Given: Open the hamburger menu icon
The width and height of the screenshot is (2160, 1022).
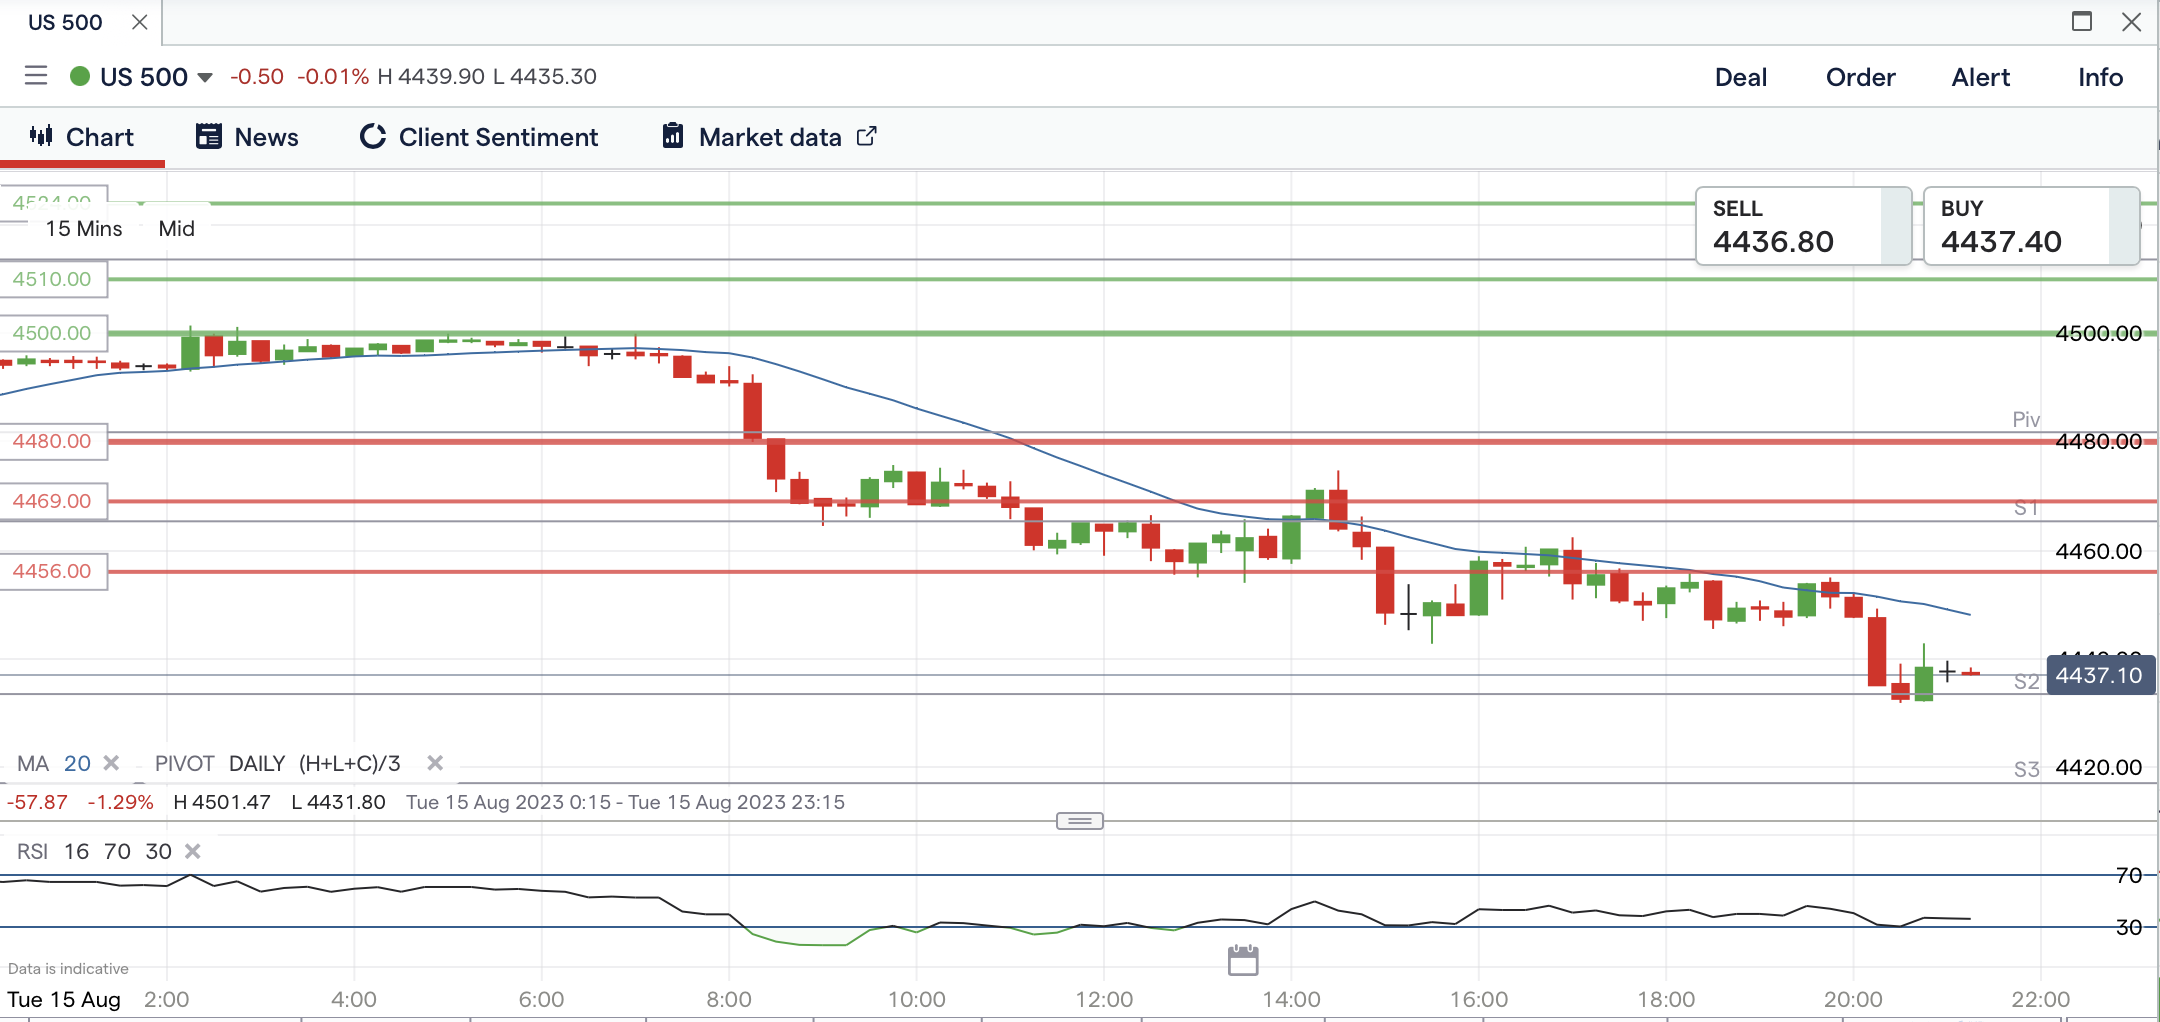Looking at the screenshot, I should tap(36, 76).
